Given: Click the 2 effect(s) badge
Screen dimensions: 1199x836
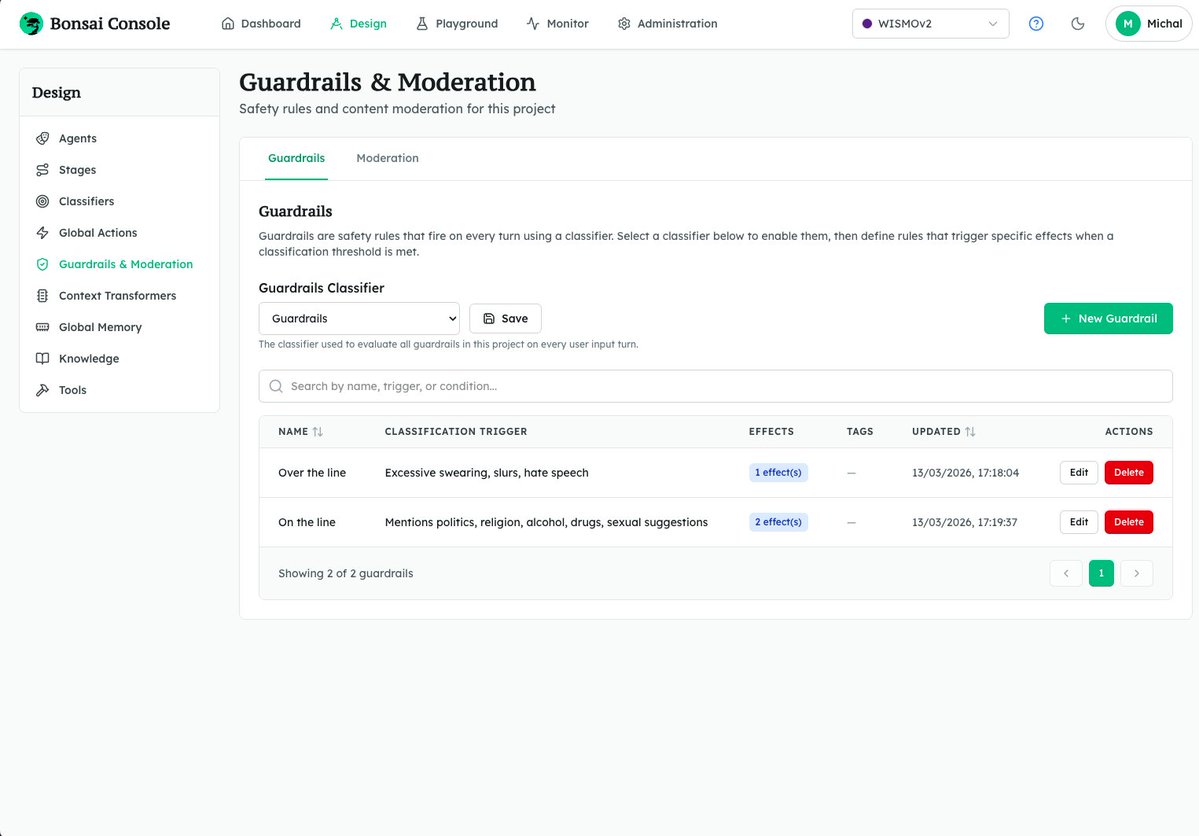Looking at the screenshot, I should coord(778,522).
